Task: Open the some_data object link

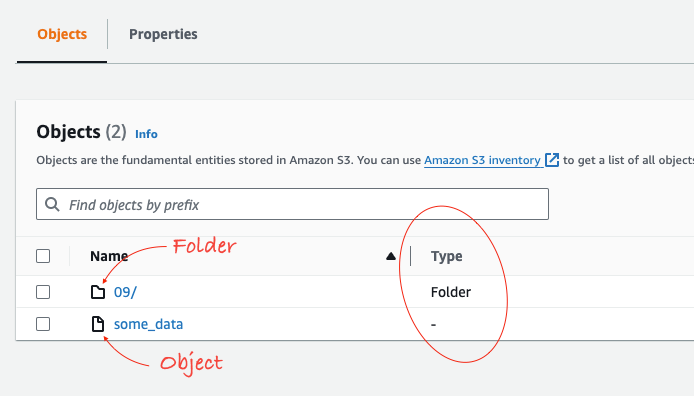Action: (x=148, y=324)
